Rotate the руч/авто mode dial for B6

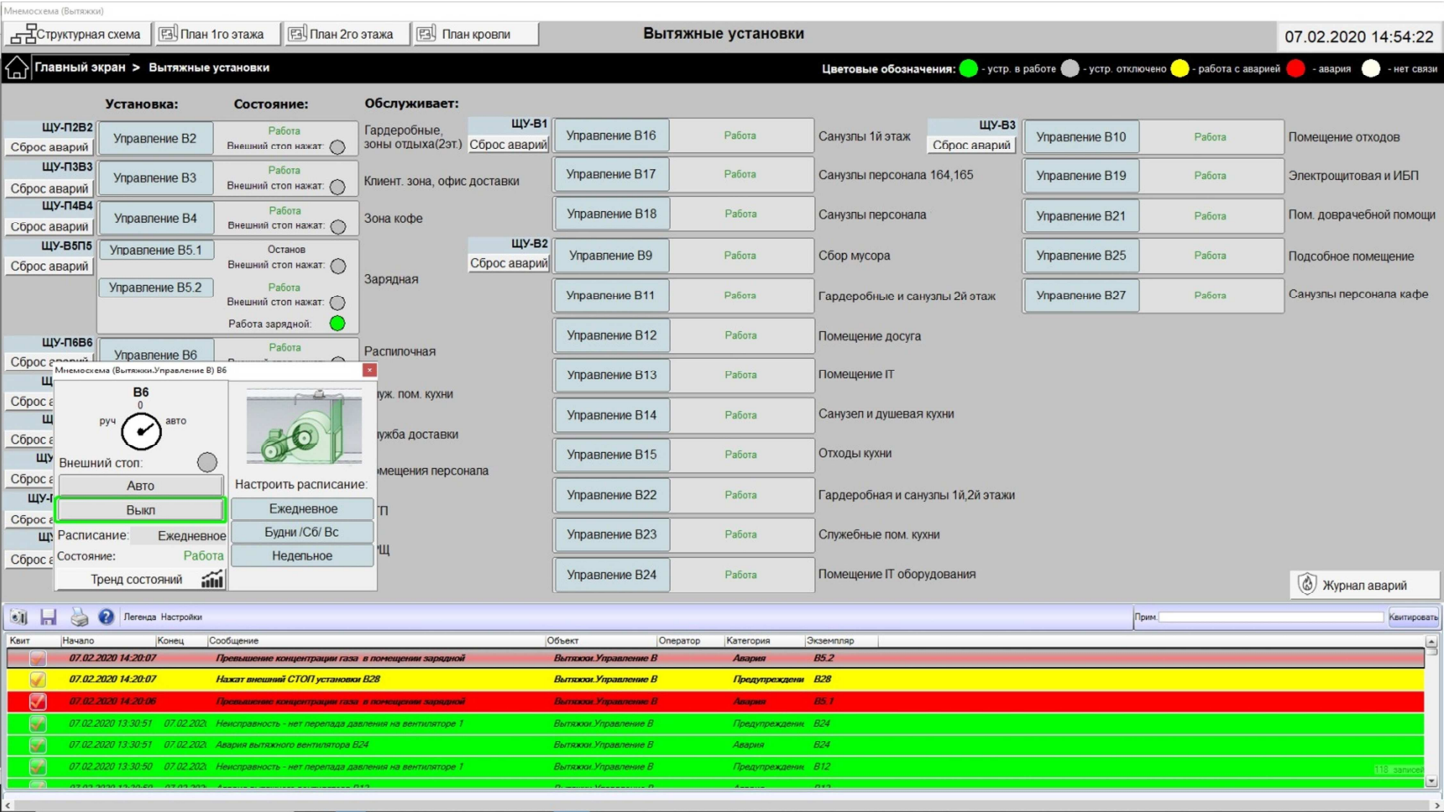coord(141,430)
